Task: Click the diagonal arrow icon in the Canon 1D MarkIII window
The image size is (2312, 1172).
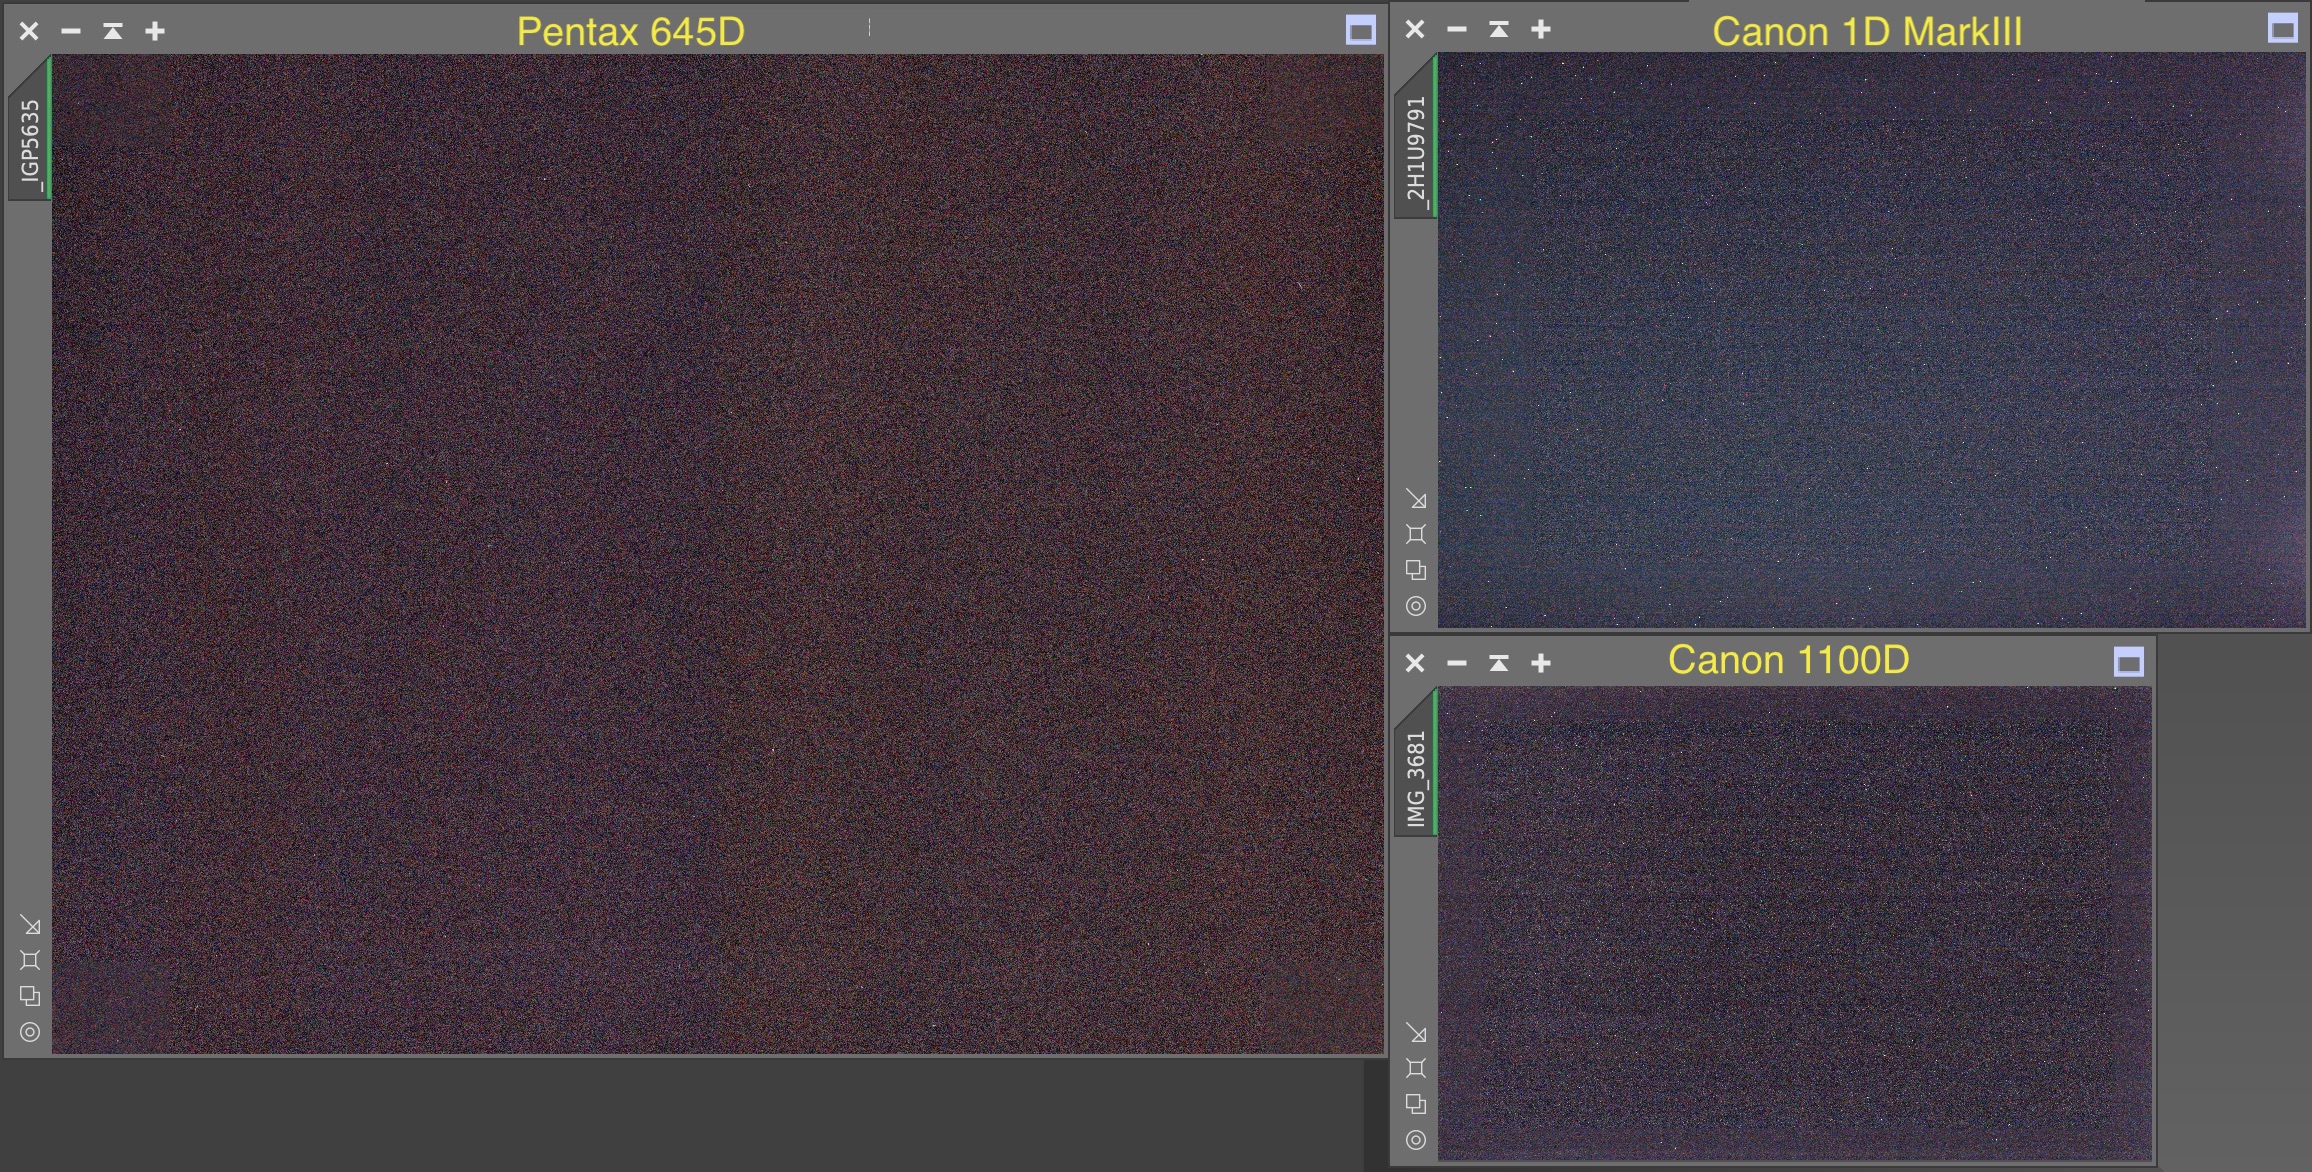Action: 1416,499
